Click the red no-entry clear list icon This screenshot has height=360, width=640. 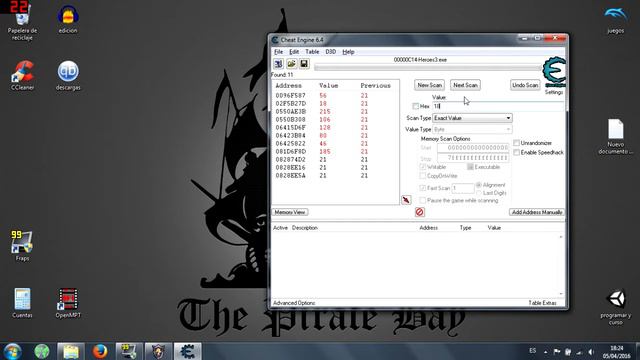[x=420, y=212]
